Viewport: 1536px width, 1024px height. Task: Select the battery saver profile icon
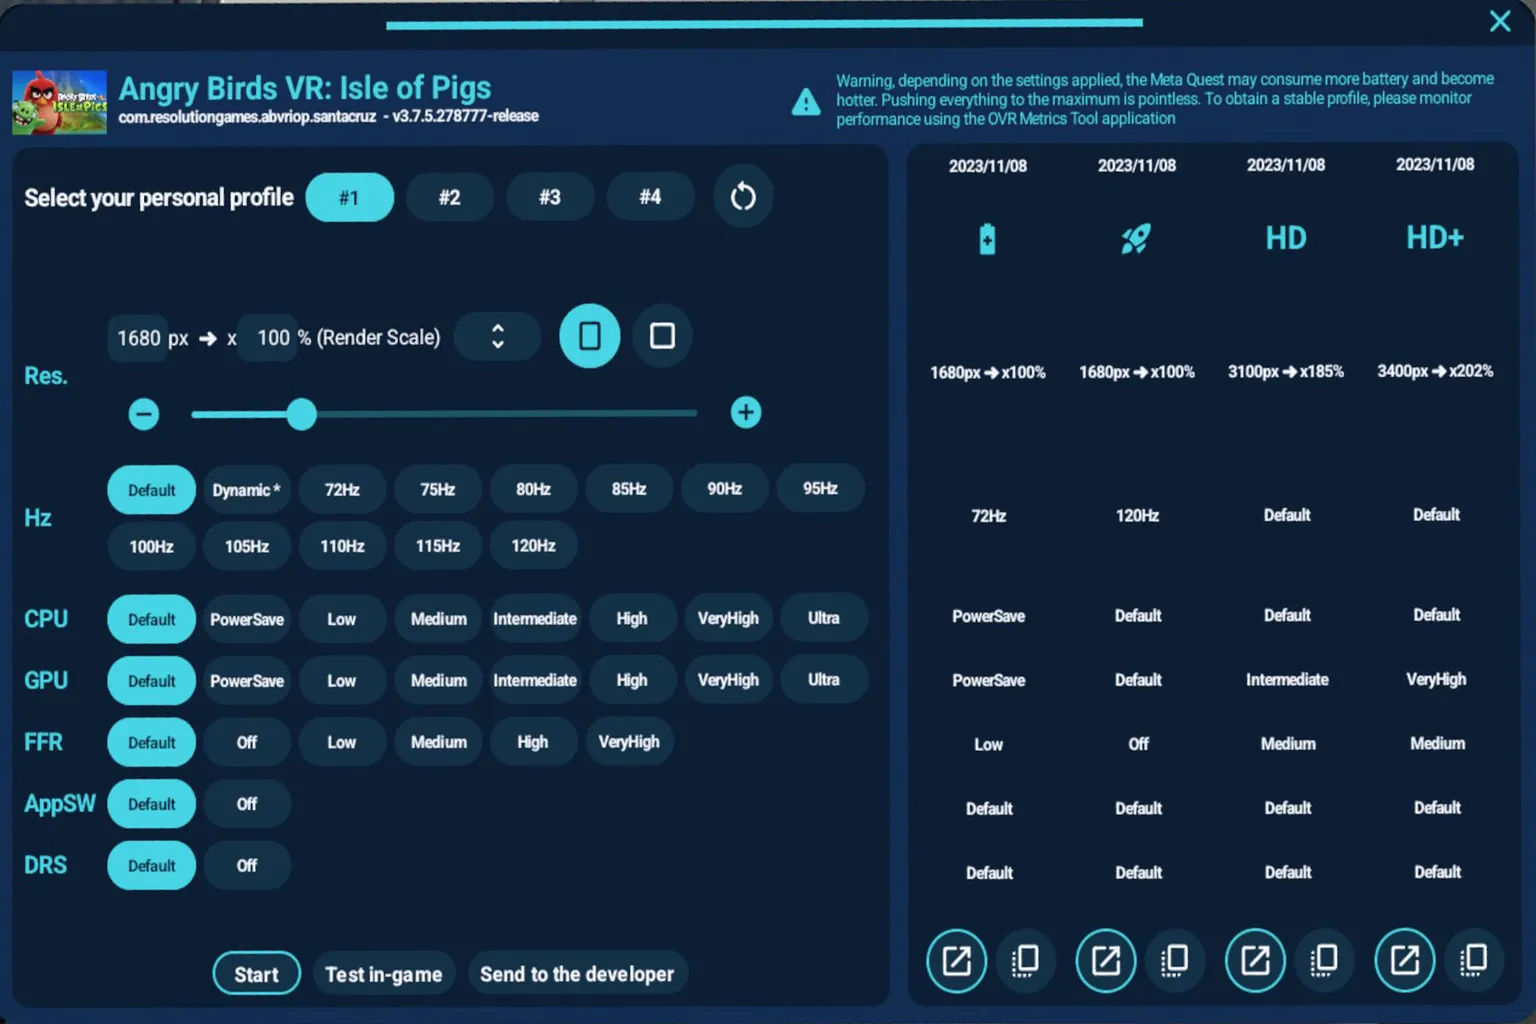(987, 238)
